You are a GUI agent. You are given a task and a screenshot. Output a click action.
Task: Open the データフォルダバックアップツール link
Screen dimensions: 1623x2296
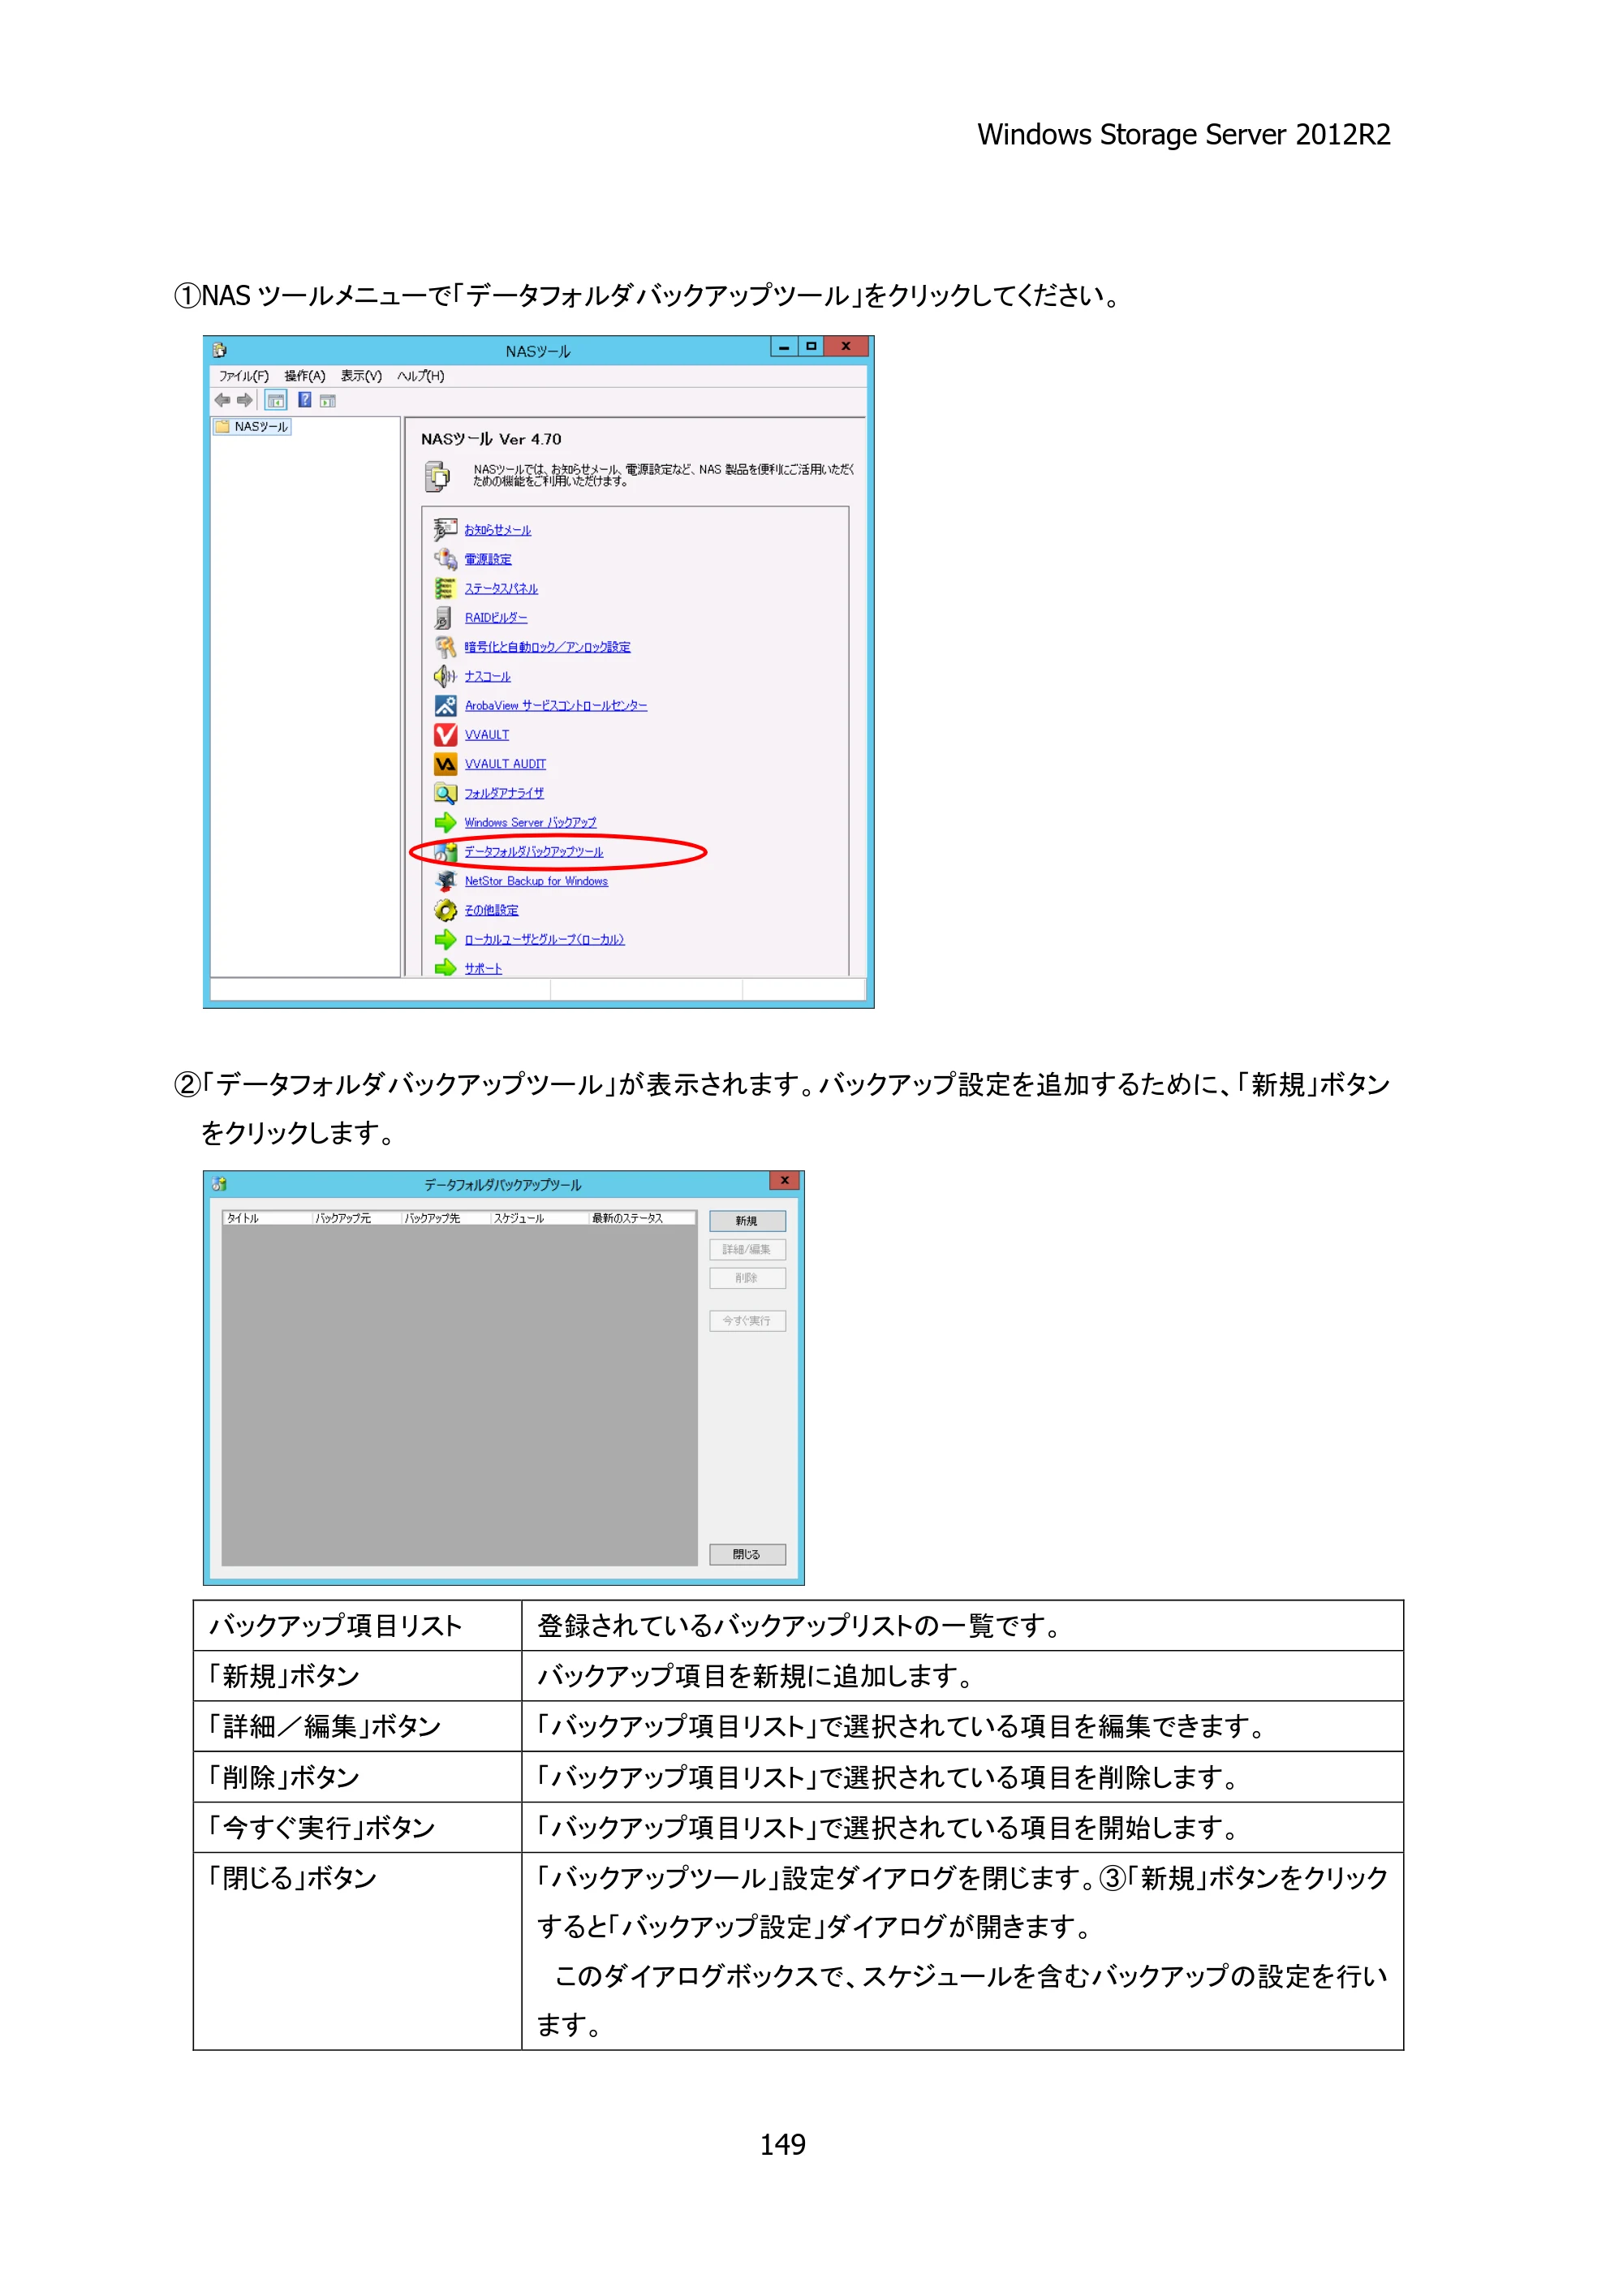coord(534,851)
